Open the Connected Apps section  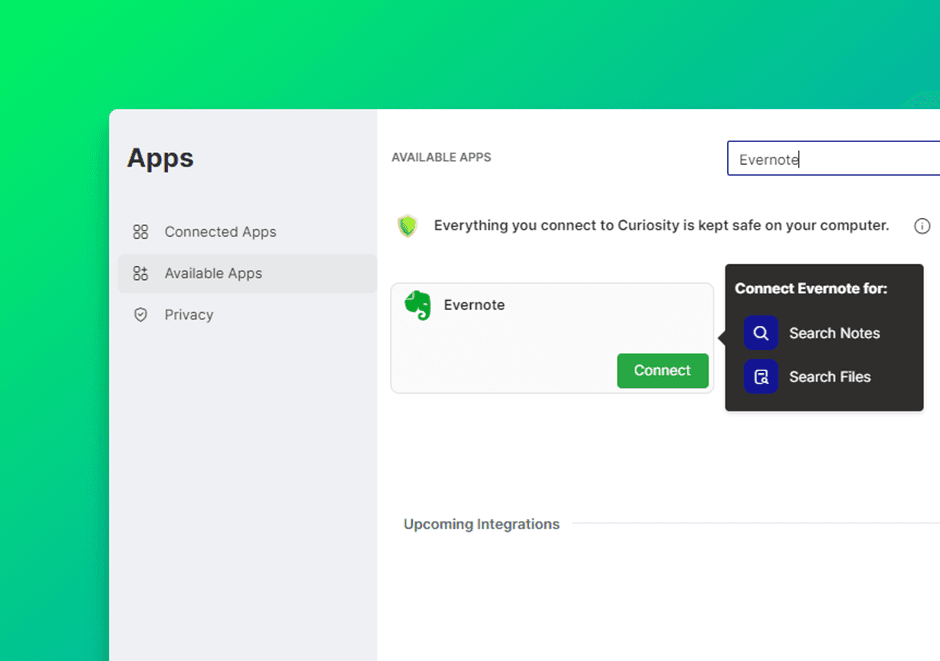tap(247, 232)
